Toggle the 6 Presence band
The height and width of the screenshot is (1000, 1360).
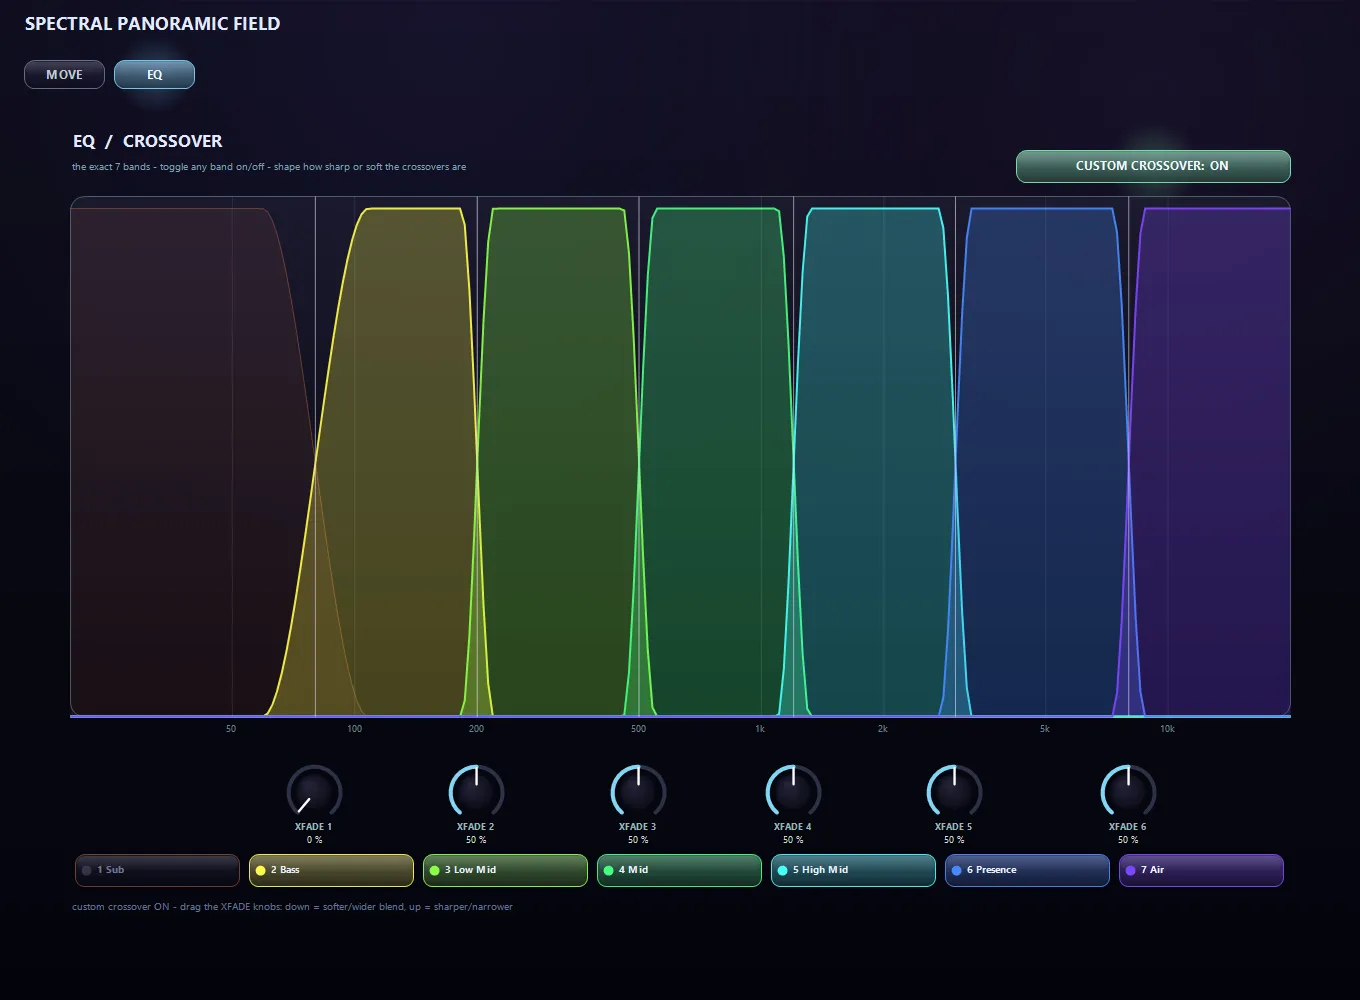1027,870
